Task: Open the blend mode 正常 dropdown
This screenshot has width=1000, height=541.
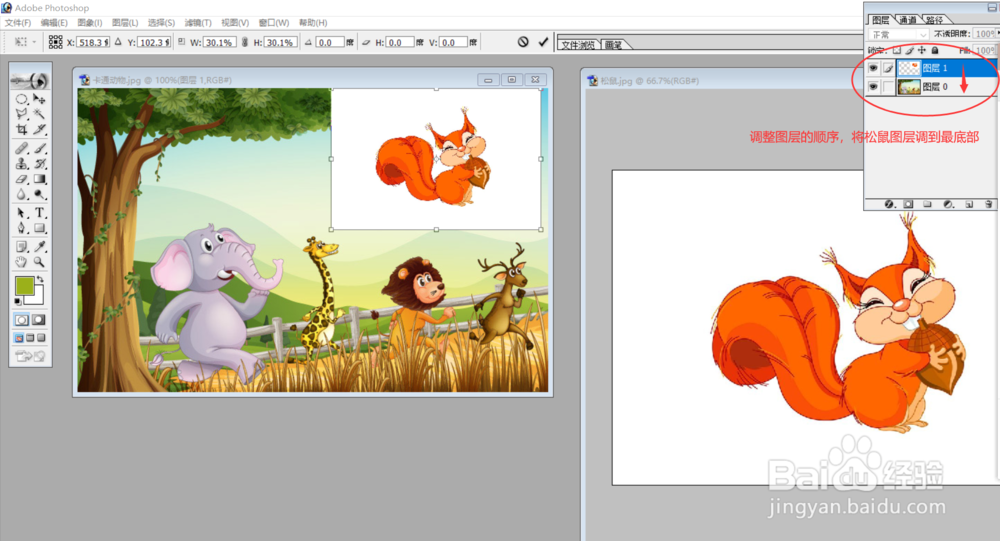Action: click(899, 34)
